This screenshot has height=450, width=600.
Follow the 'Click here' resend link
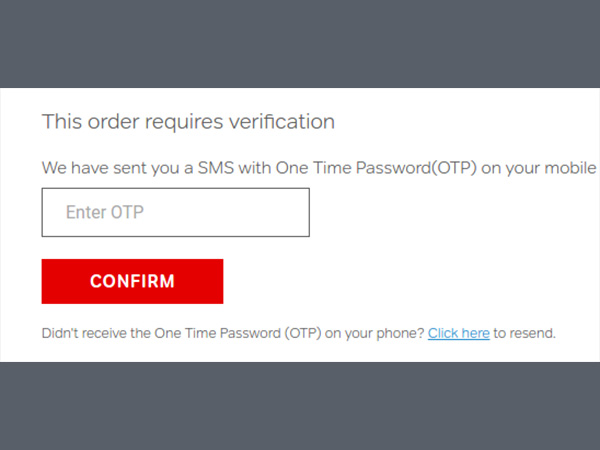(x=458, y=333)
